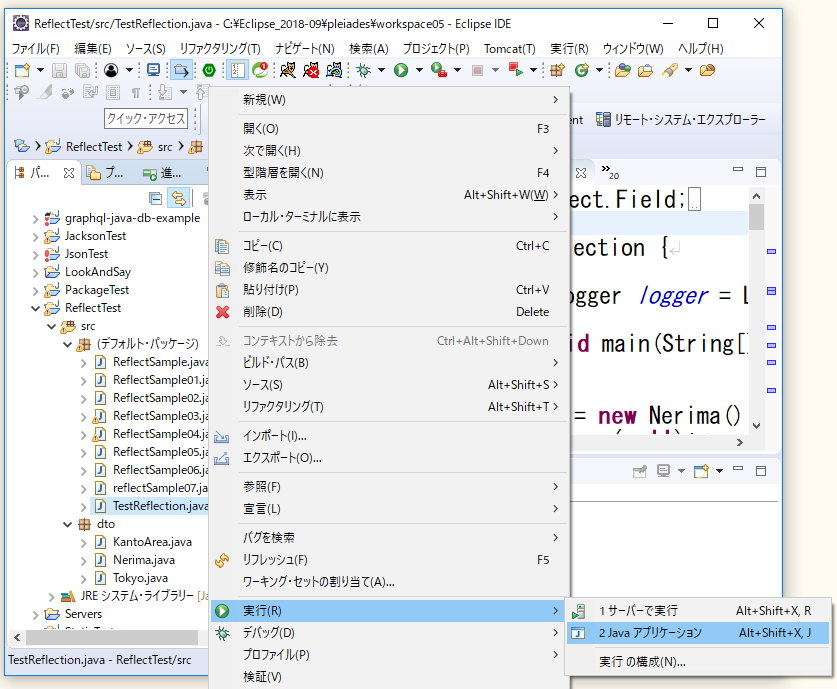Screen dimensions: 837x689
Task: Click the Tomcat stop cat icon with red X
Action: 311,70
